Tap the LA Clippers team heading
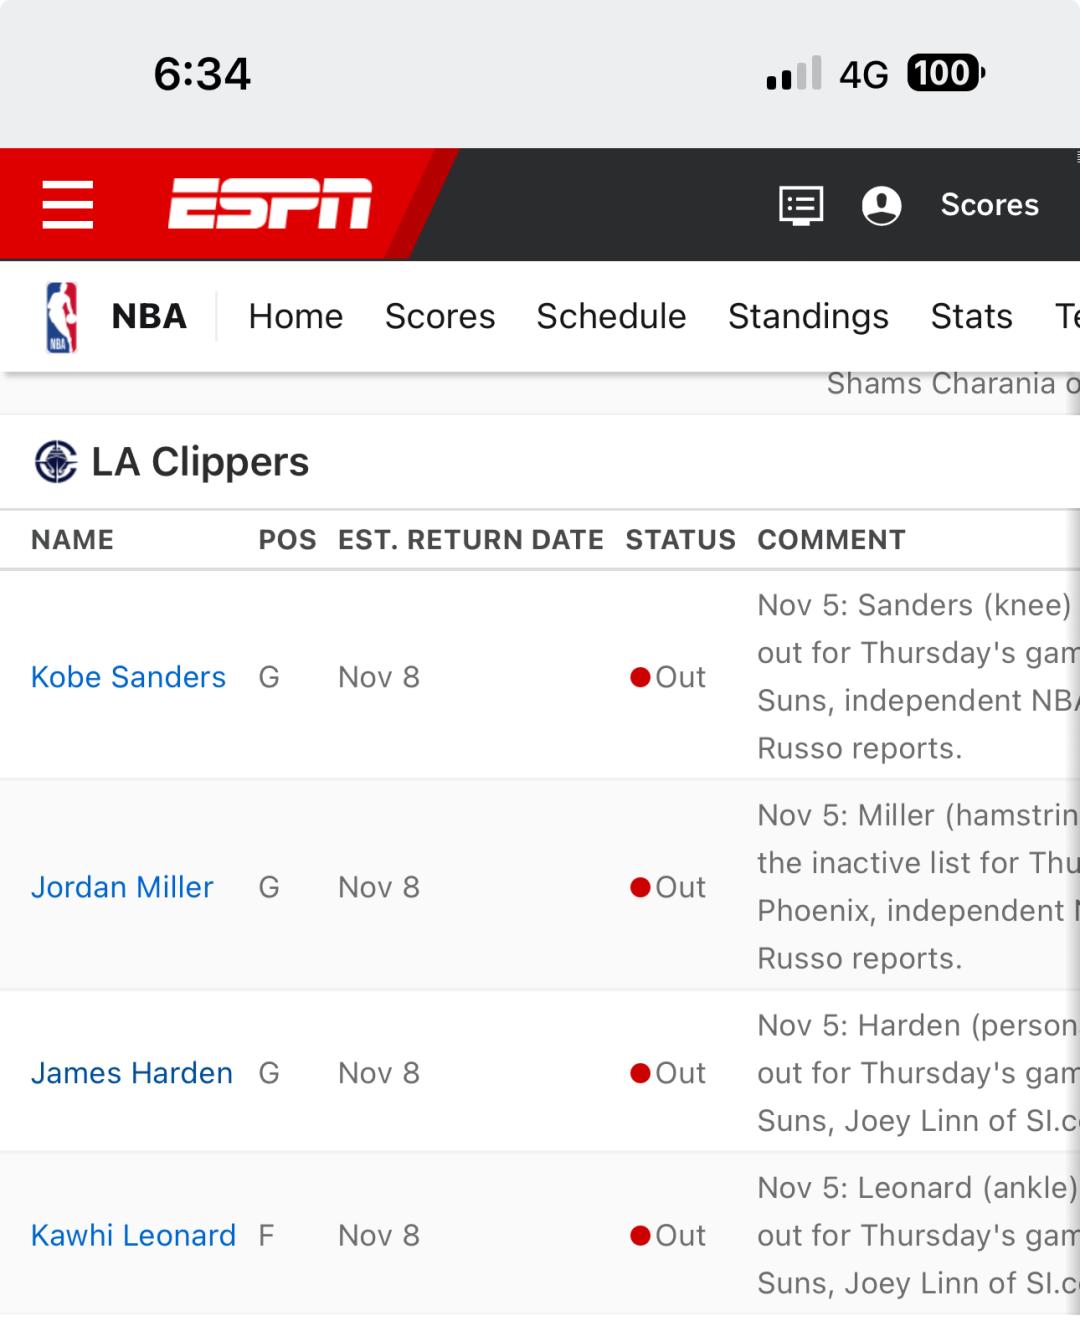This screenshot has height=1321, width=1080. pos(200,462)
